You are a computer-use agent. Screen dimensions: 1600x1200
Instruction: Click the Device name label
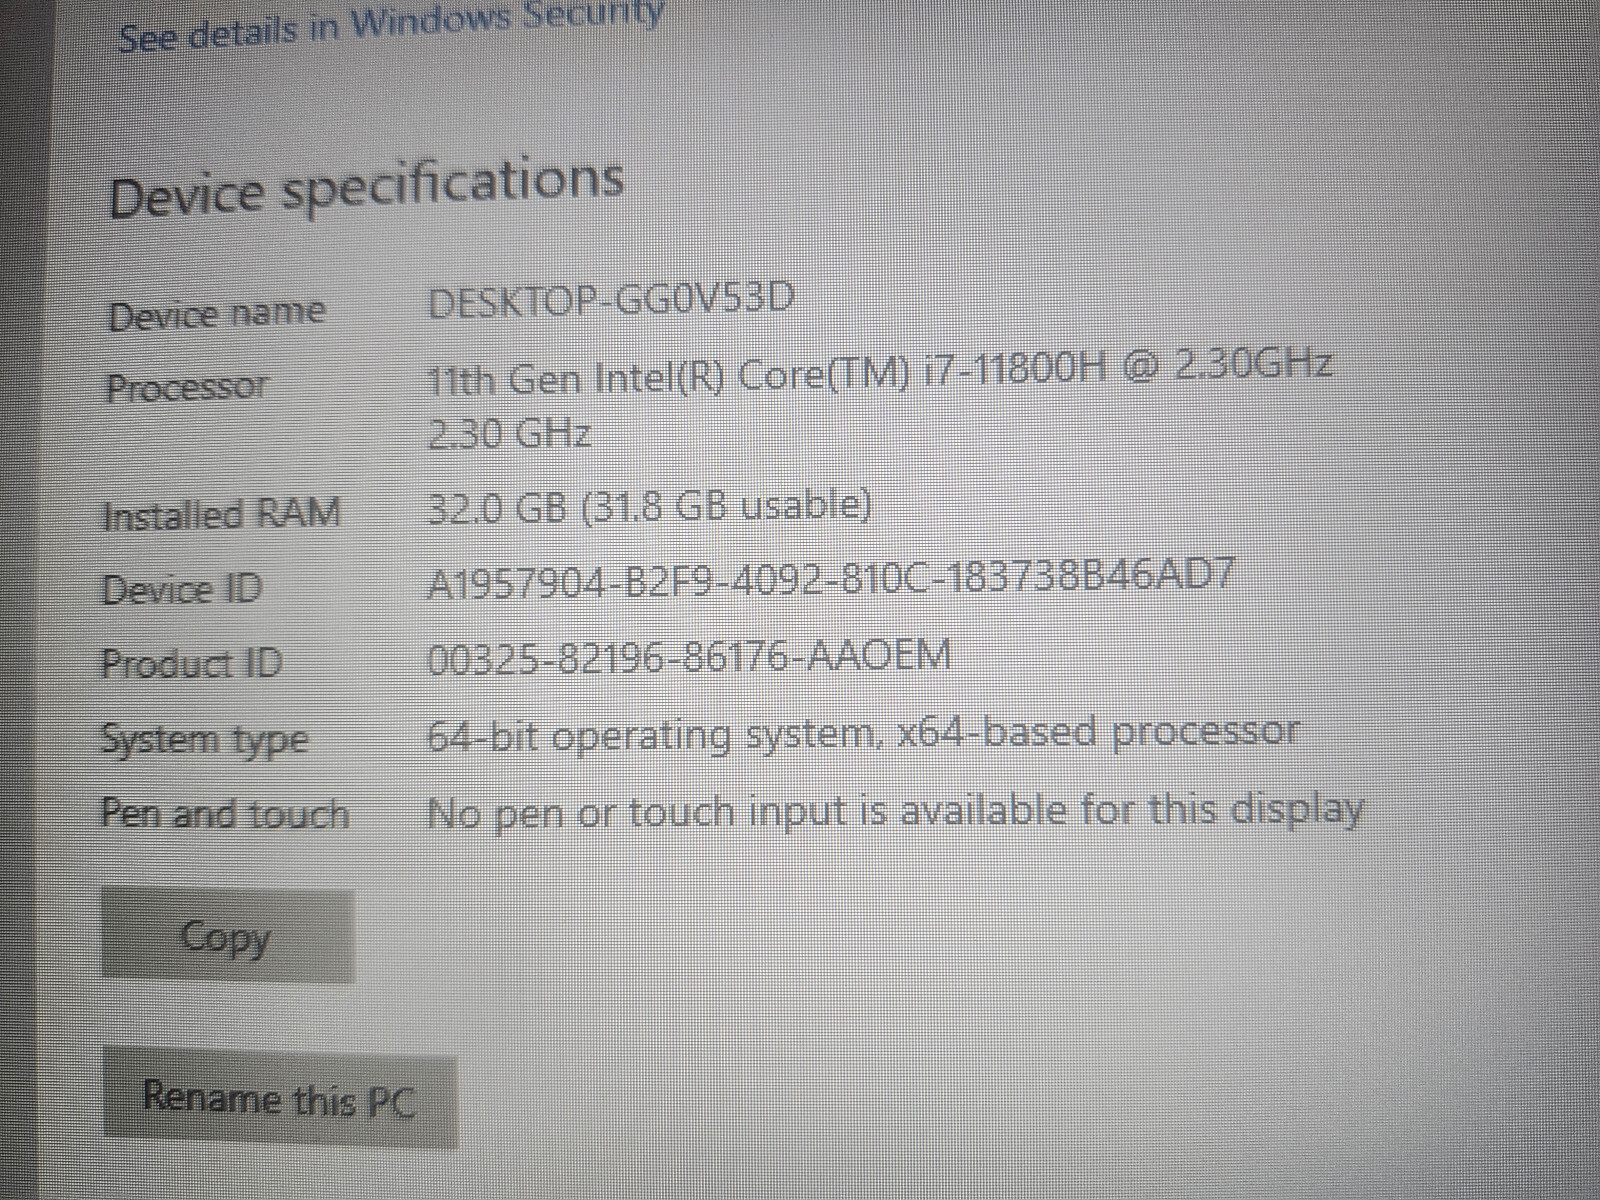point(217,314)
